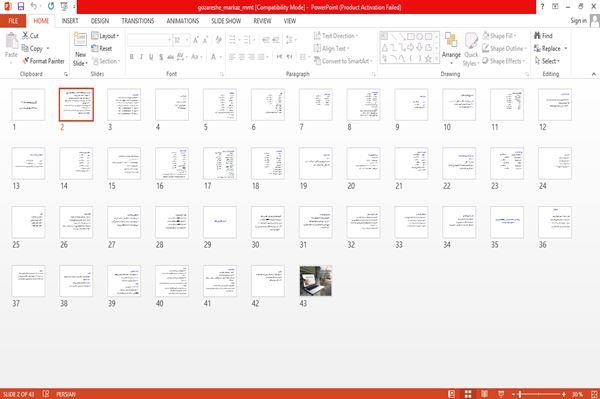Select the Format Painter tool
Screen dimensions: 600x399
point(44,61)
